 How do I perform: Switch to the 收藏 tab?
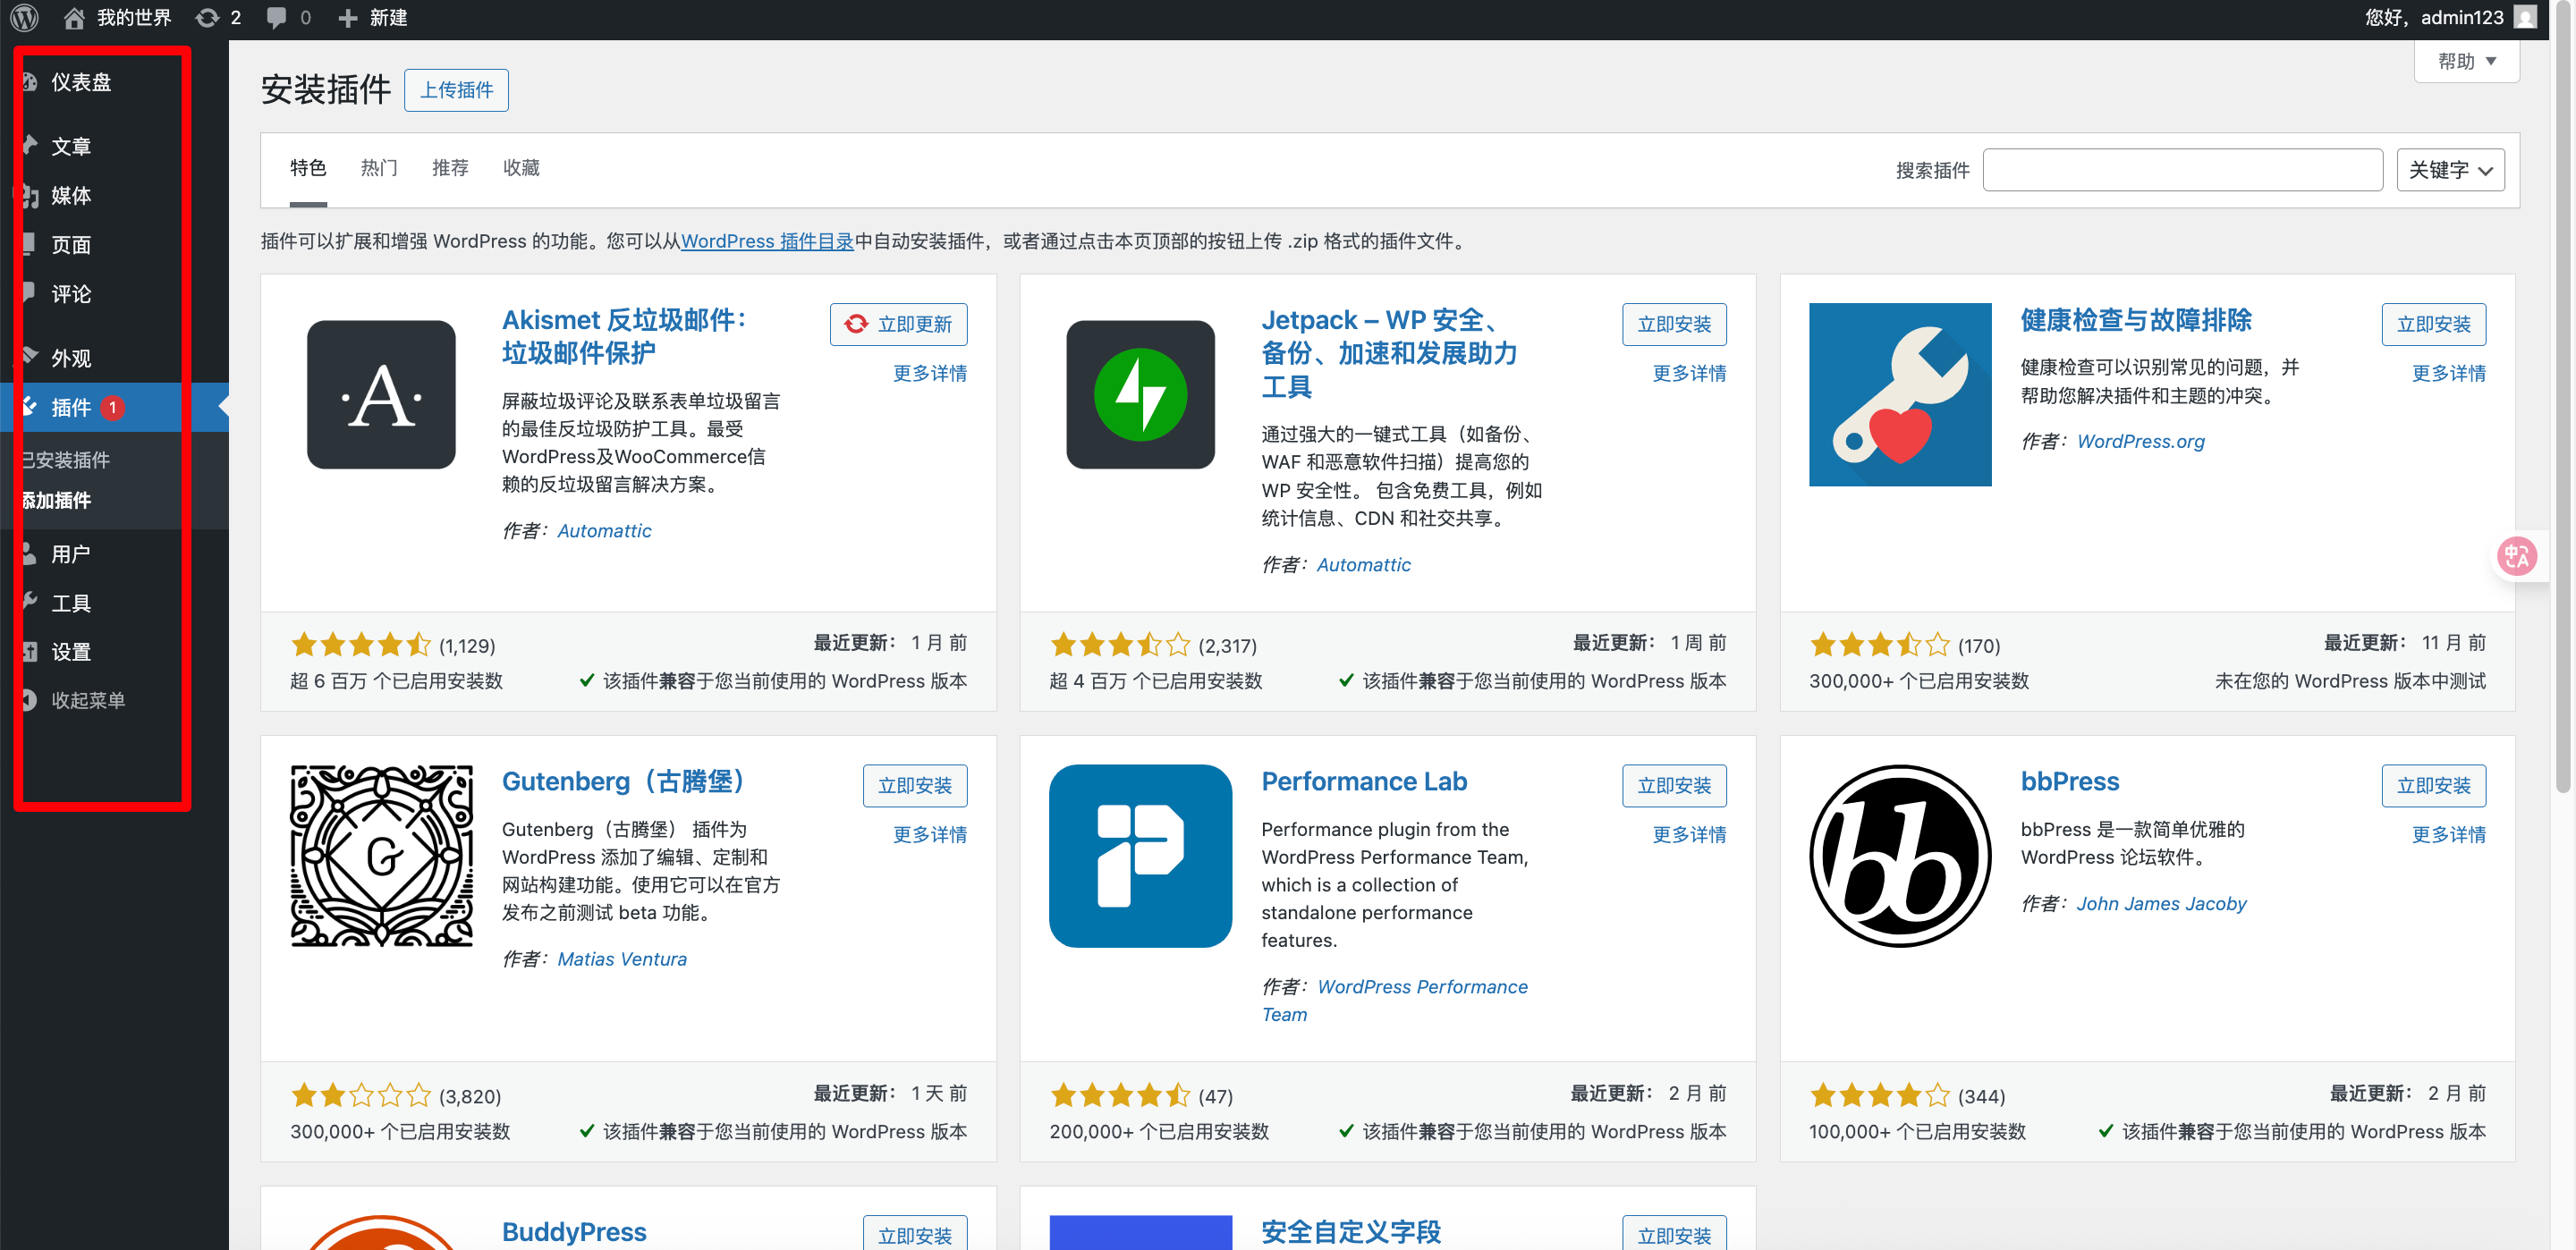click(x=521, y=168)
